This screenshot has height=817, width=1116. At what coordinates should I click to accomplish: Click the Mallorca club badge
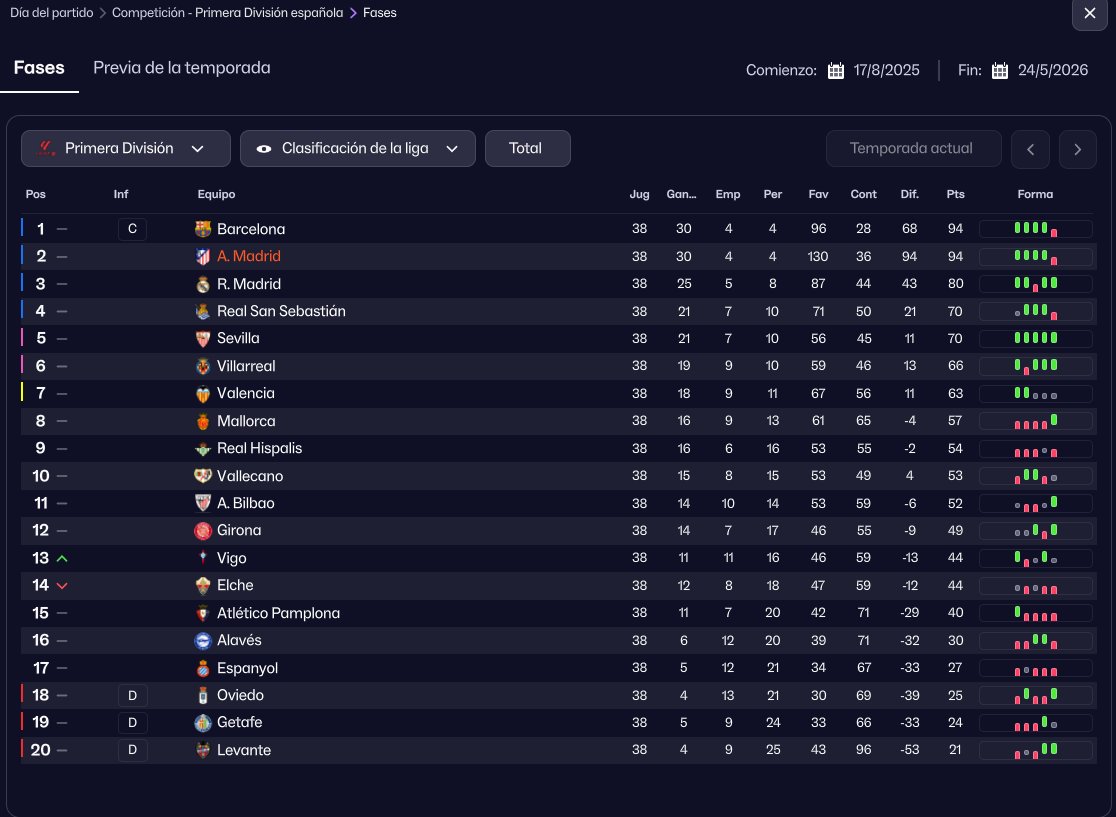tap(204, 421)
